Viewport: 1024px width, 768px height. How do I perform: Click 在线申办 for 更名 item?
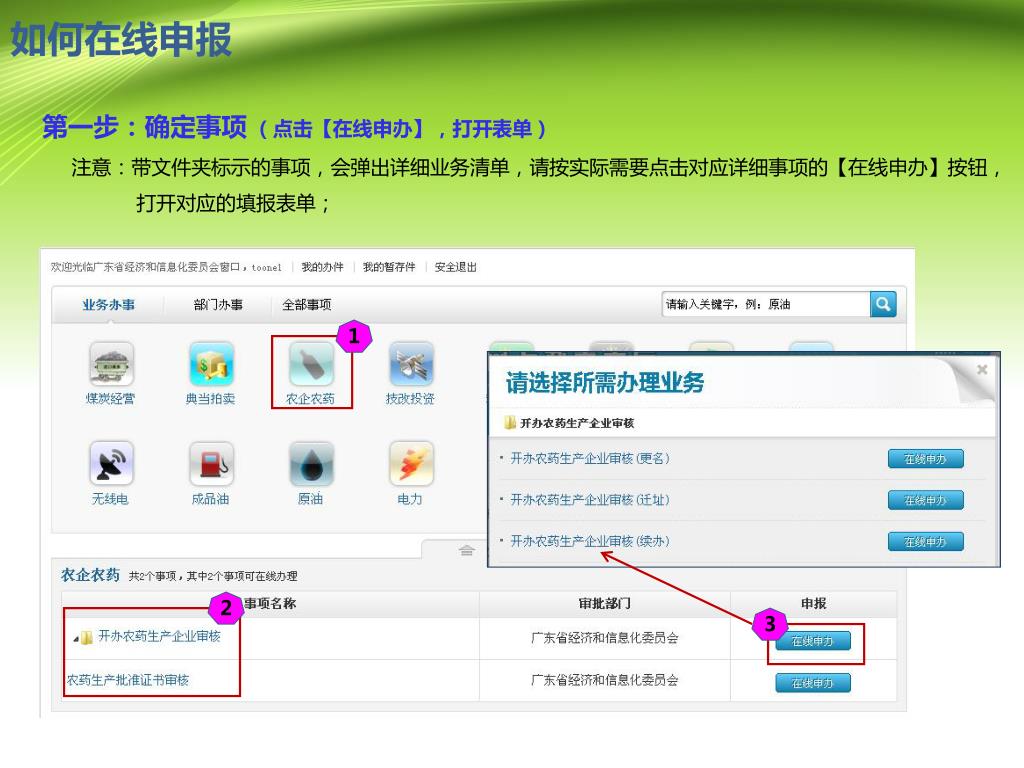click(x=925, y=459)
